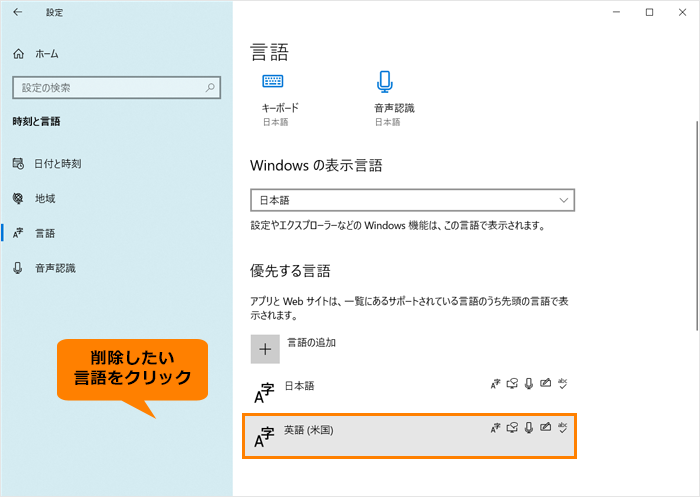Click the text-to-speech feature icon on the 英語 (米国) row
The width and height of the screenshot is (700, 497).
coord(512,428)
